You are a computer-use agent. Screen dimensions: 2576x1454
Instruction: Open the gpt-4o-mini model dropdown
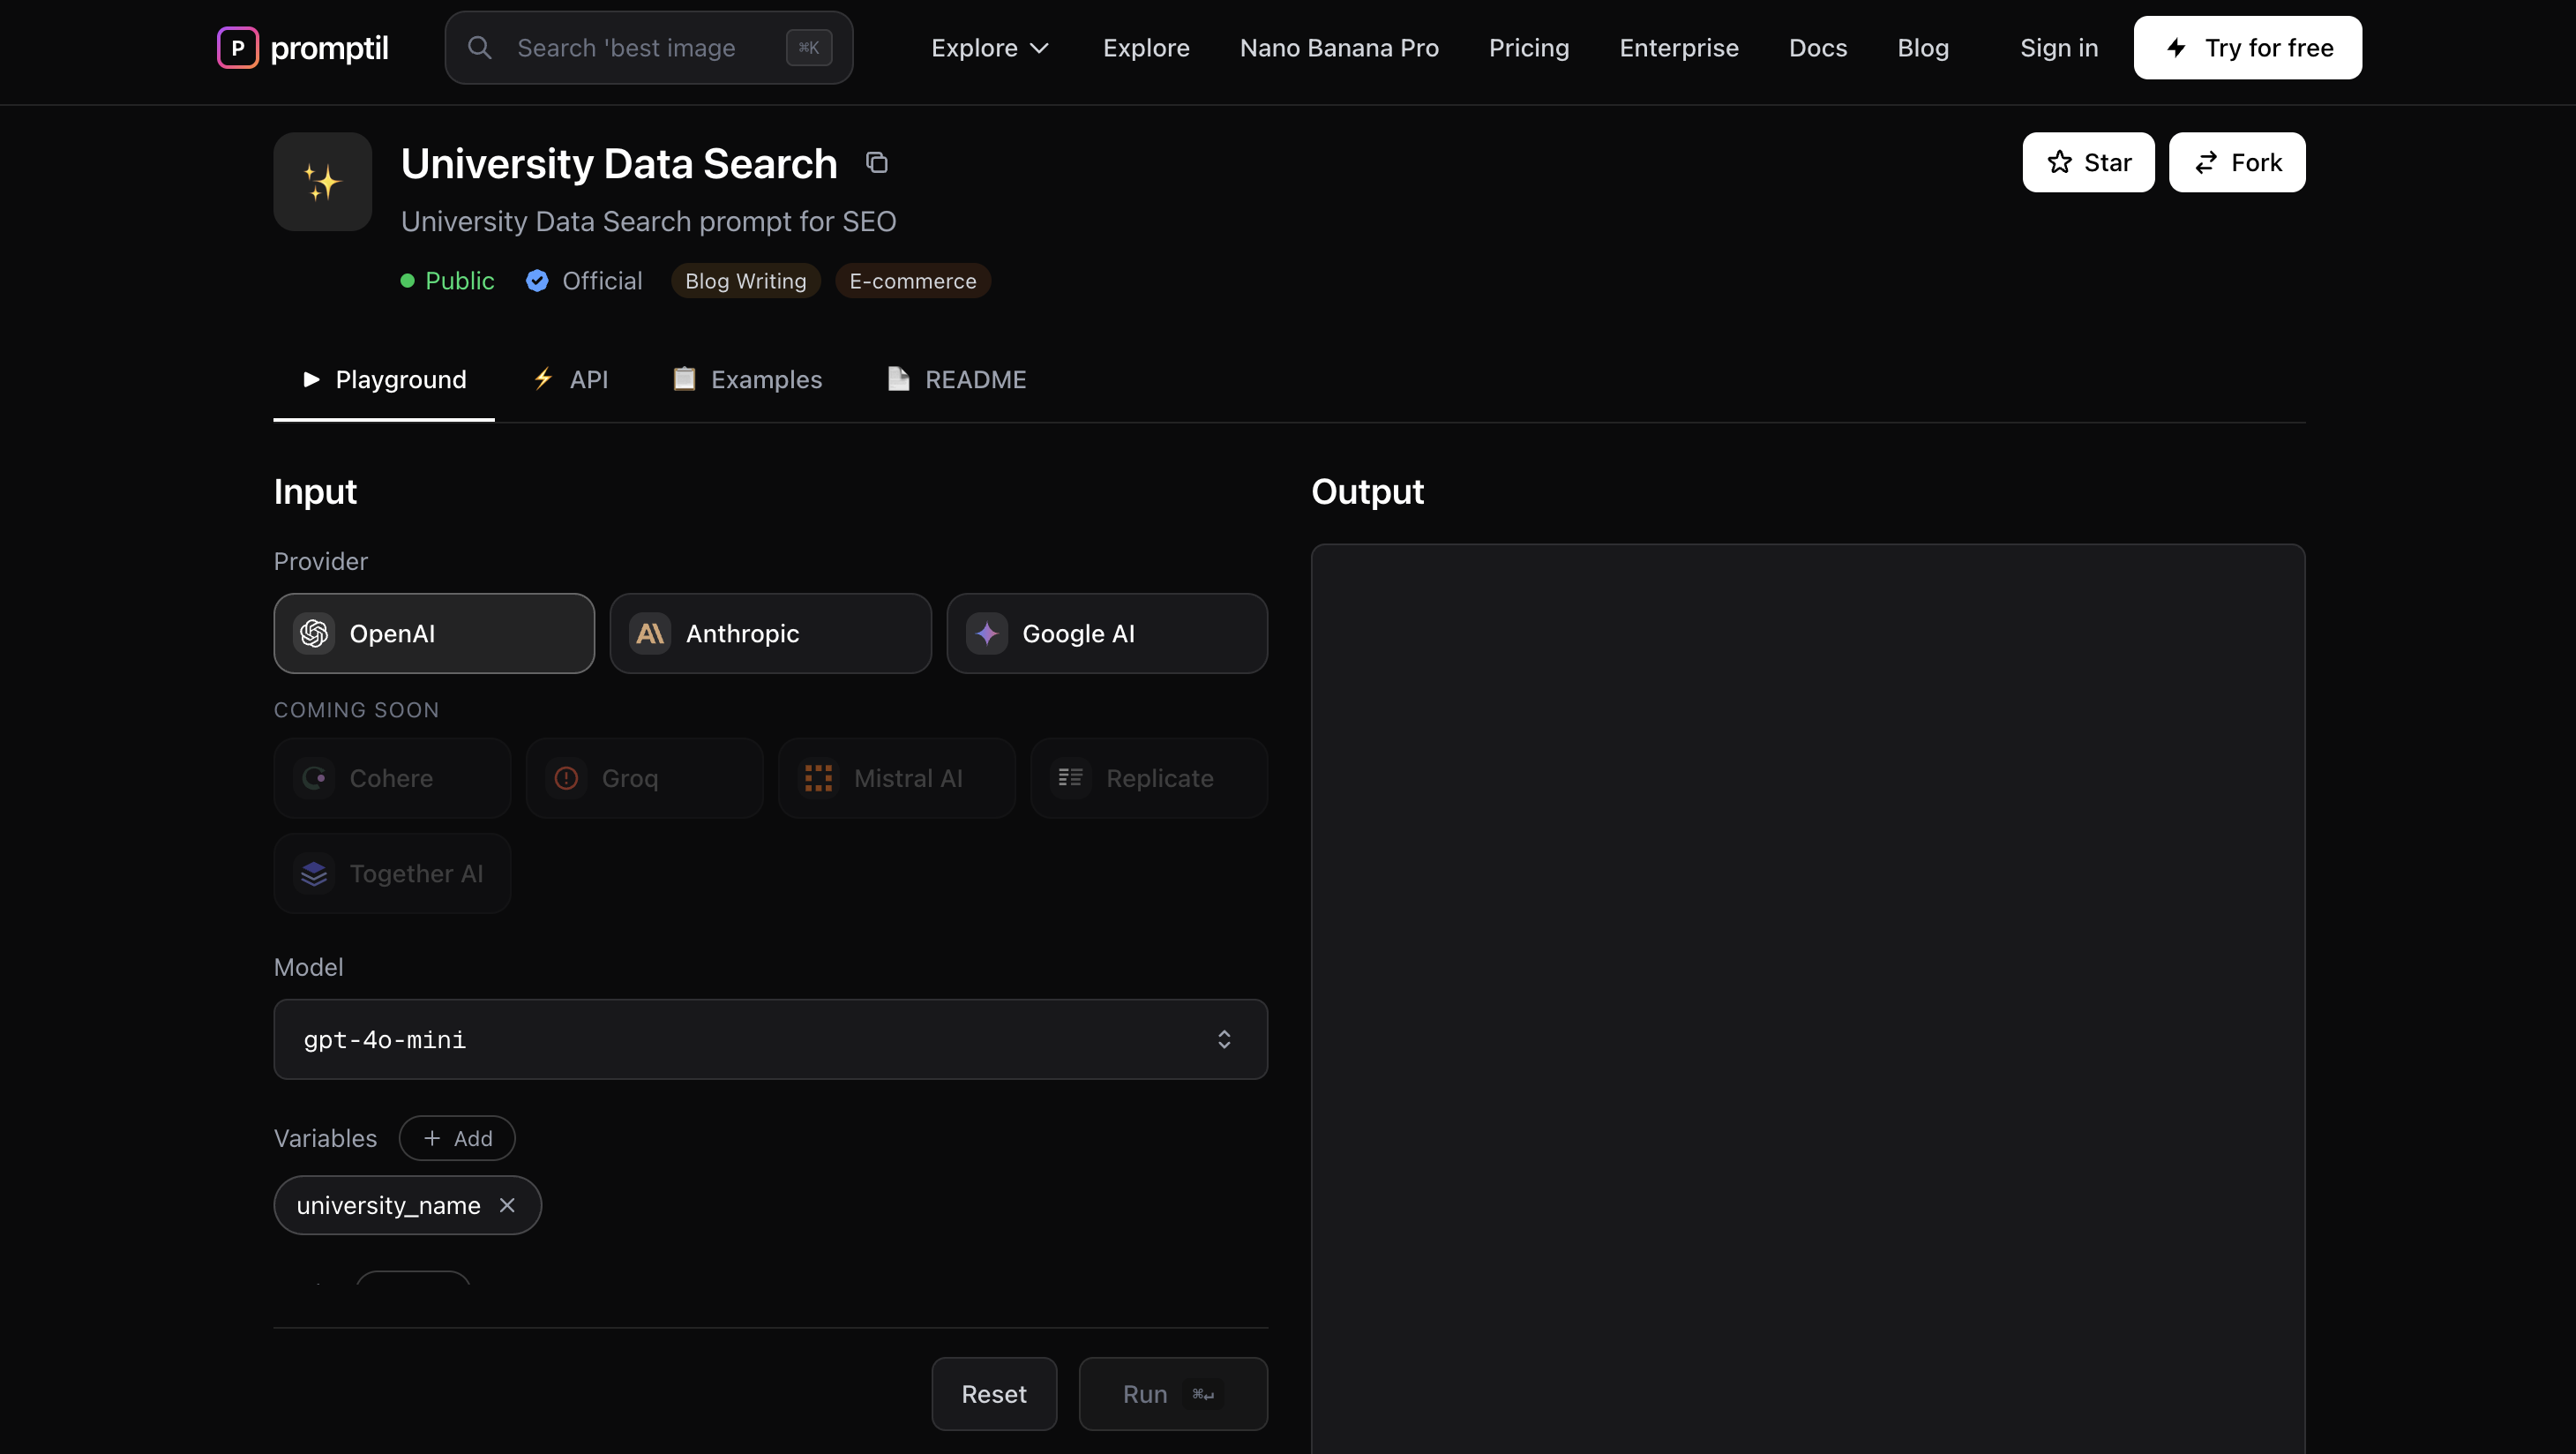coord(770,1039)
